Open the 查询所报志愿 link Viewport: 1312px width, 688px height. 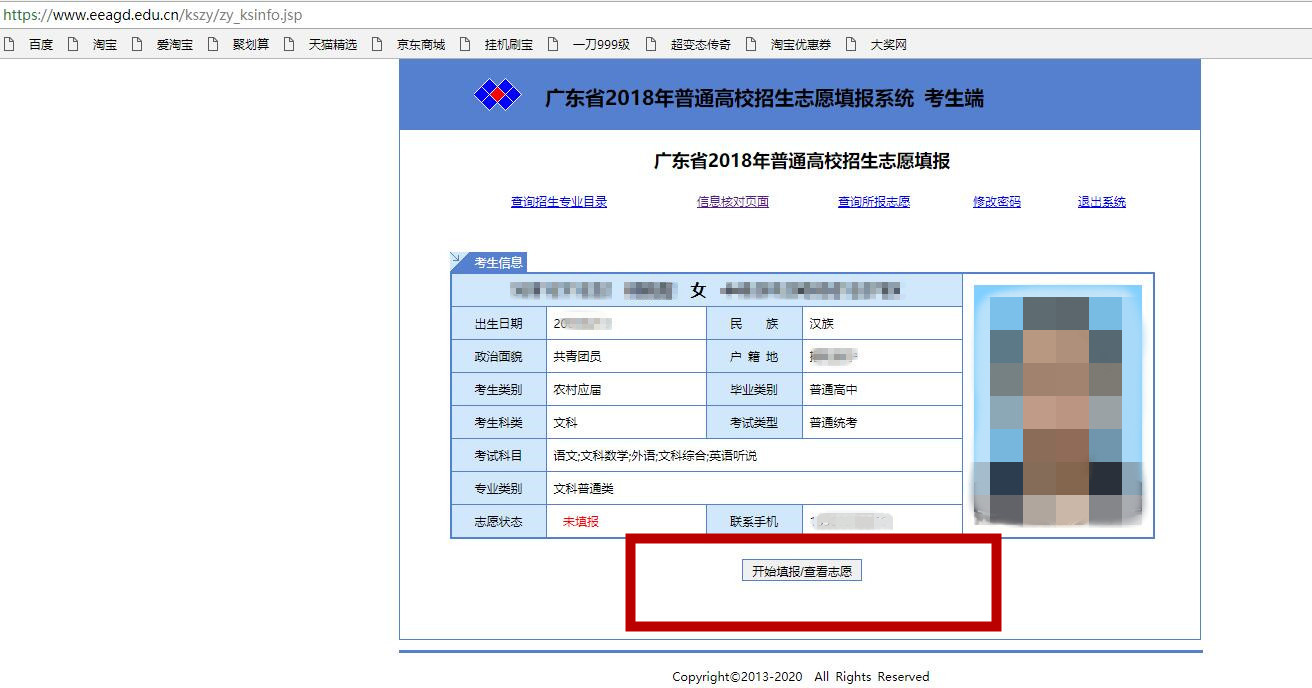(x=874, y=202)
